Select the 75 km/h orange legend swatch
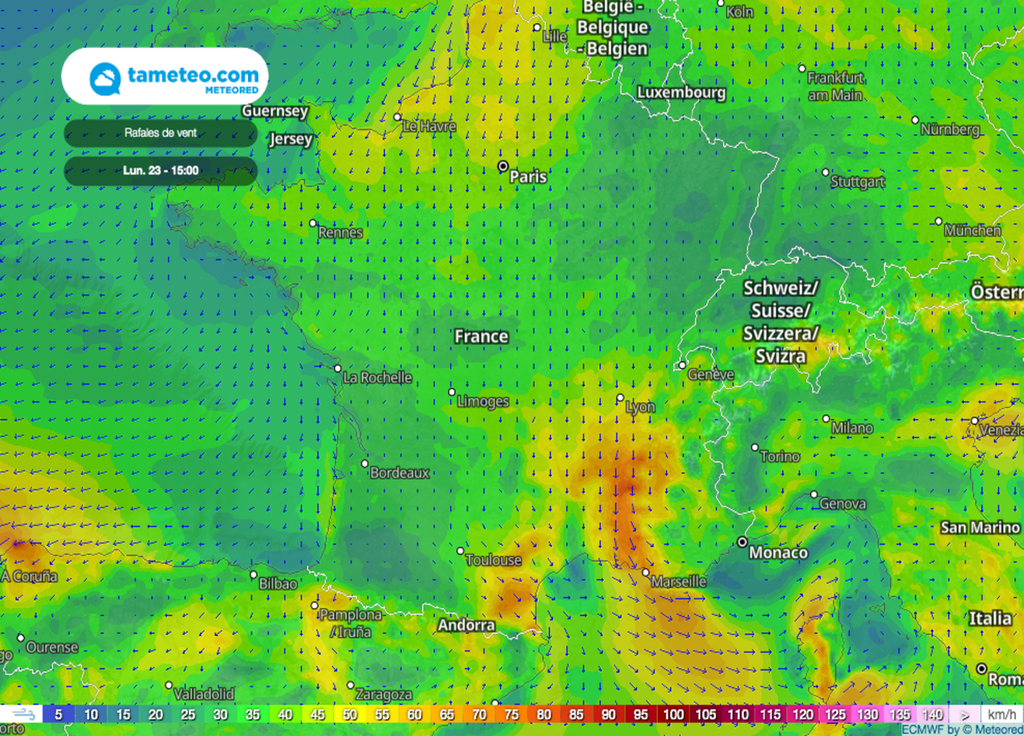This screenshot has width=1024, height=736. point(511,714)
